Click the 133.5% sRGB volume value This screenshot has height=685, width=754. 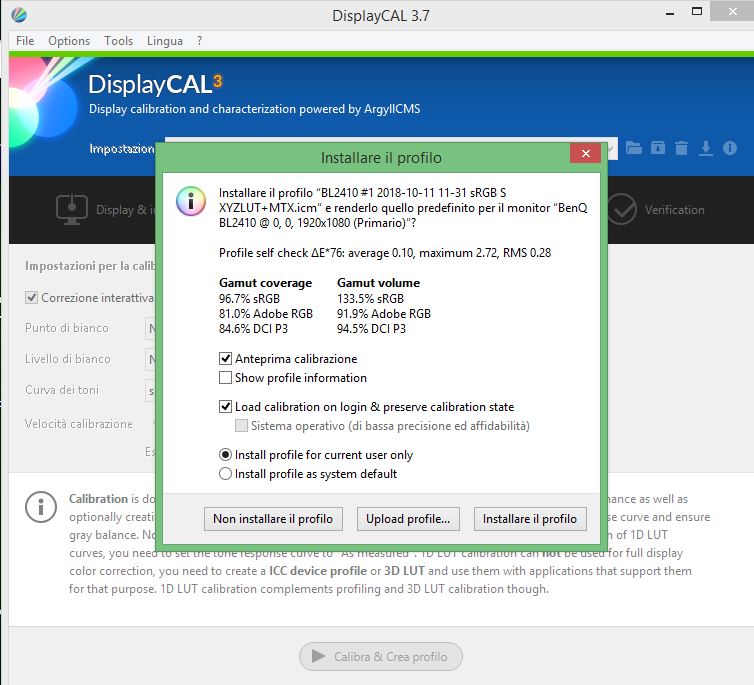click(370, 299)
